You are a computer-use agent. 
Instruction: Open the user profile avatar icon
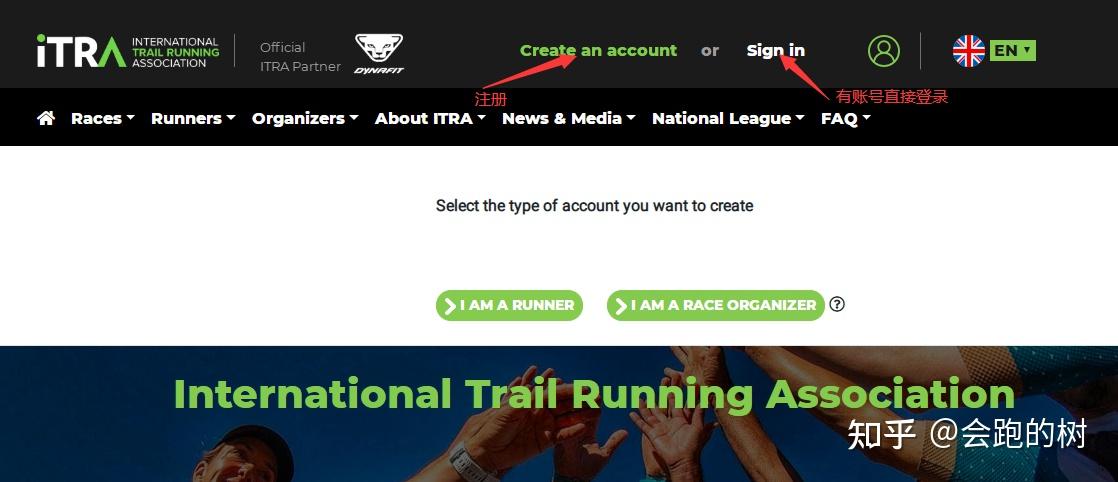(x=883, y=51)
